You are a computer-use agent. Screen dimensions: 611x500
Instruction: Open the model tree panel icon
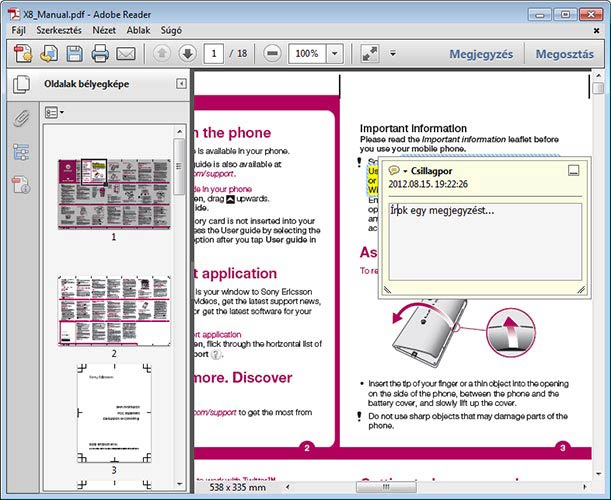pyautogui.click(x=21, y=152)
